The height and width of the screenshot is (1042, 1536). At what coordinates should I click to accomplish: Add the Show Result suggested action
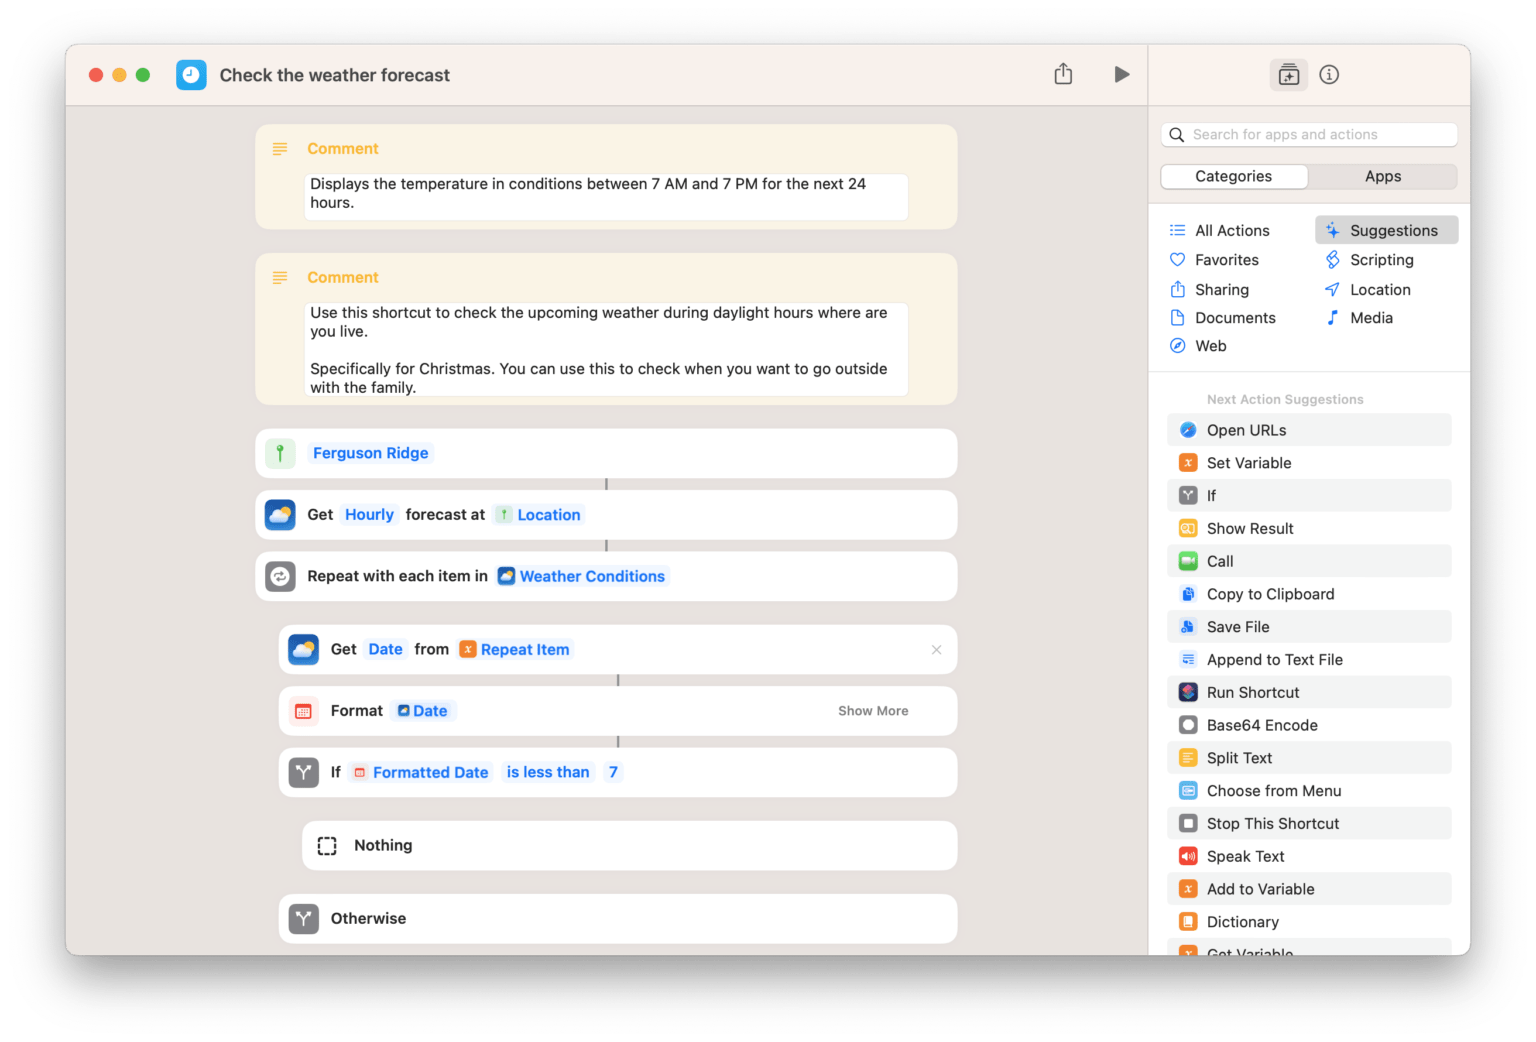pos(1249,529)
